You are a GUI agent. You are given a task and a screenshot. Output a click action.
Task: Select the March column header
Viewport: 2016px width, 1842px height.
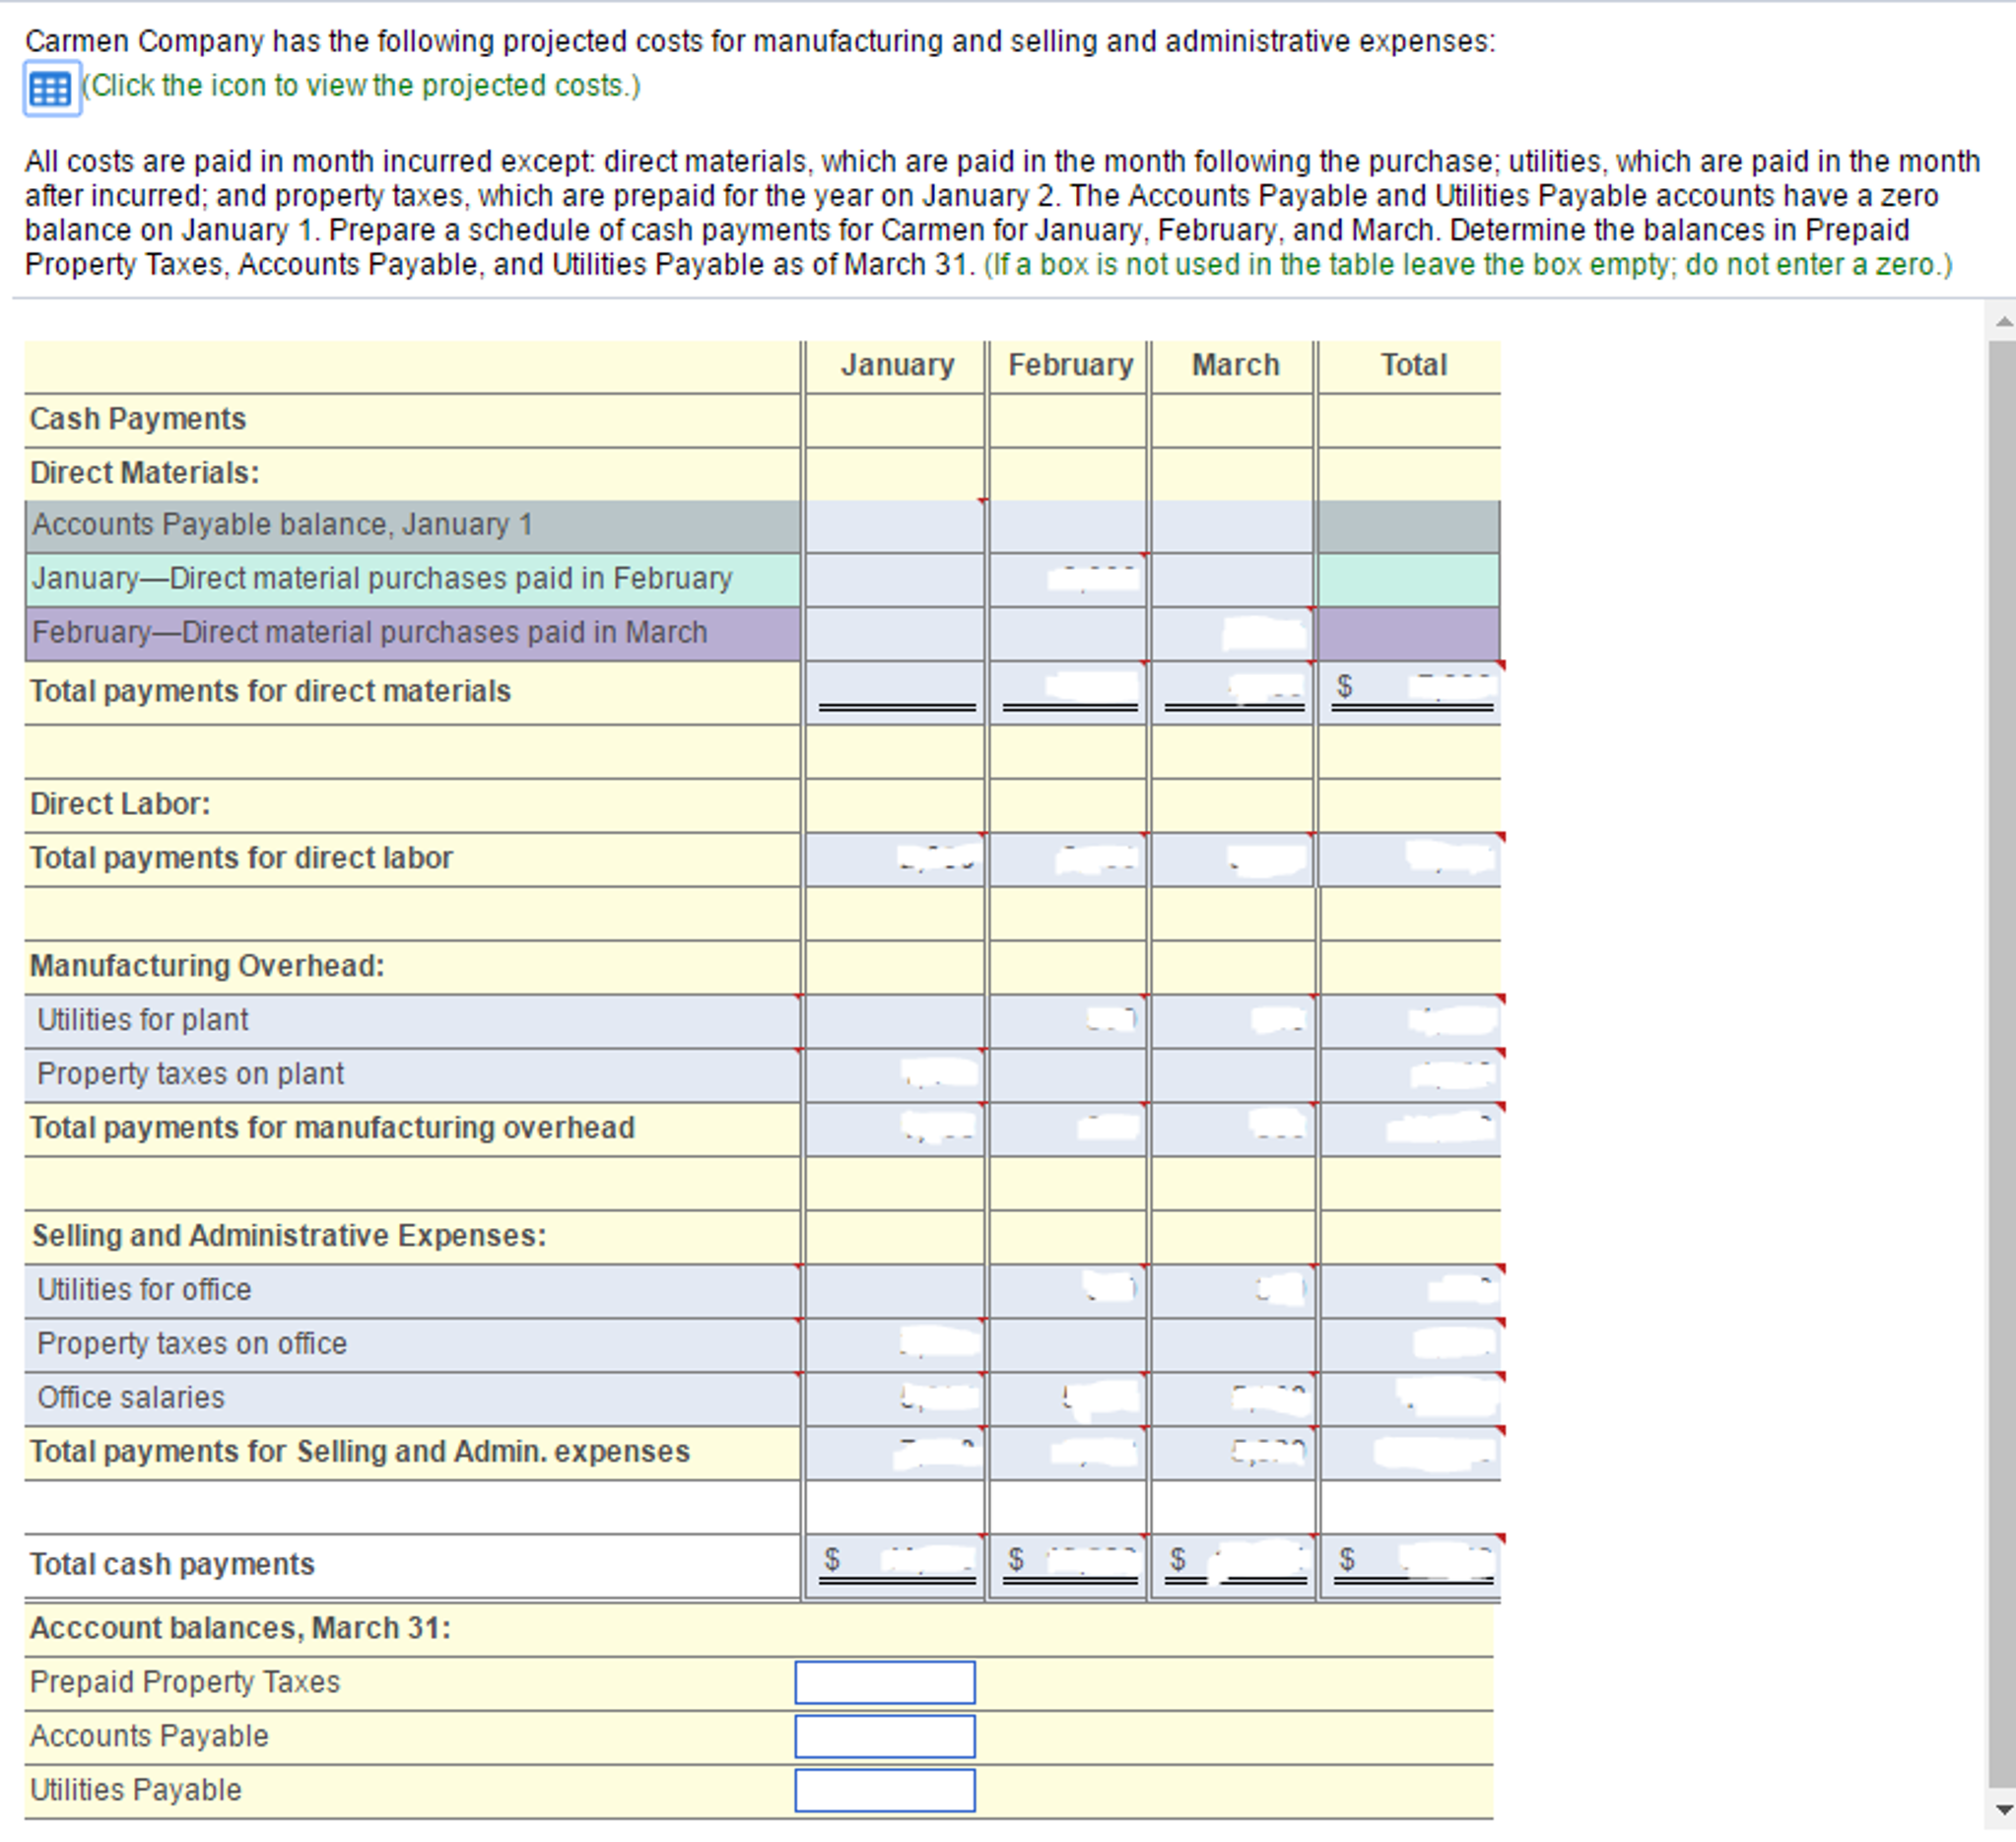1234,365
